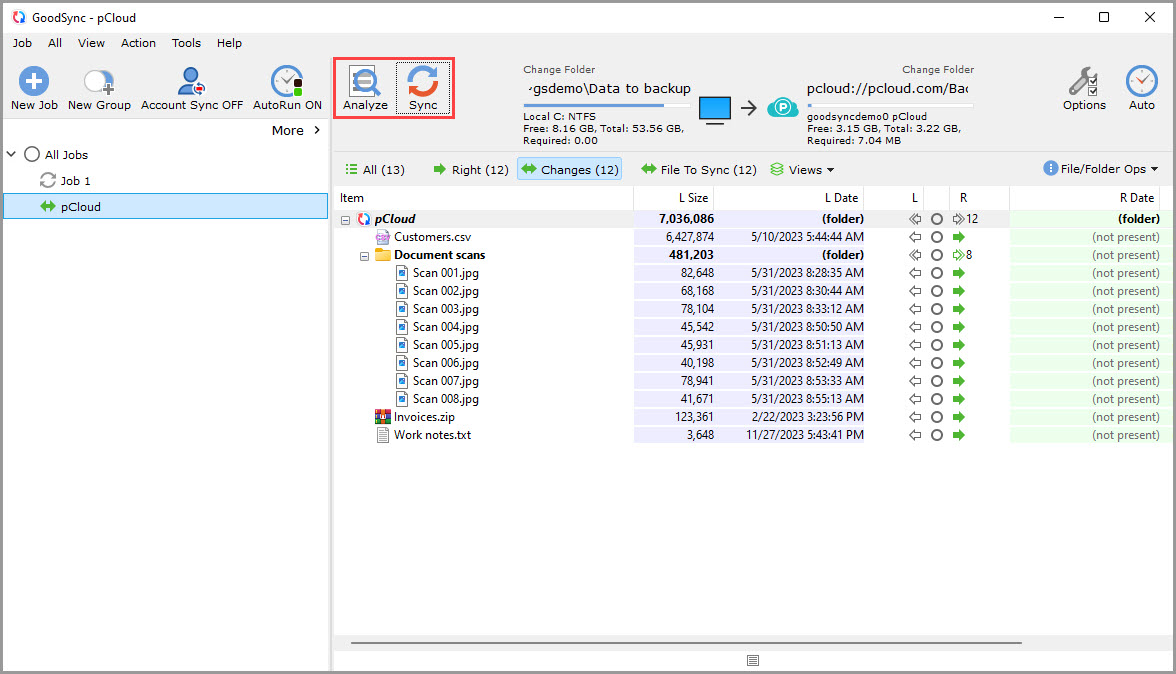Select do-nothing circle for Scan 008.jpg

tap(937, 399)
